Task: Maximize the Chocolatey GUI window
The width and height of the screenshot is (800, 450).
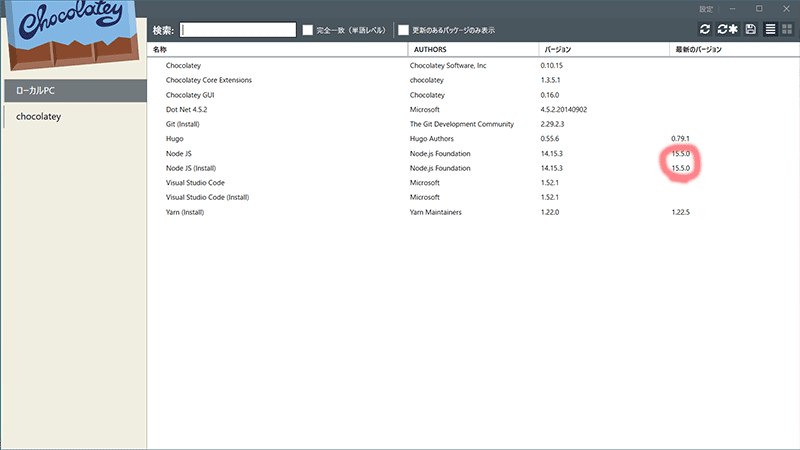Action: (x=759, y=9)
